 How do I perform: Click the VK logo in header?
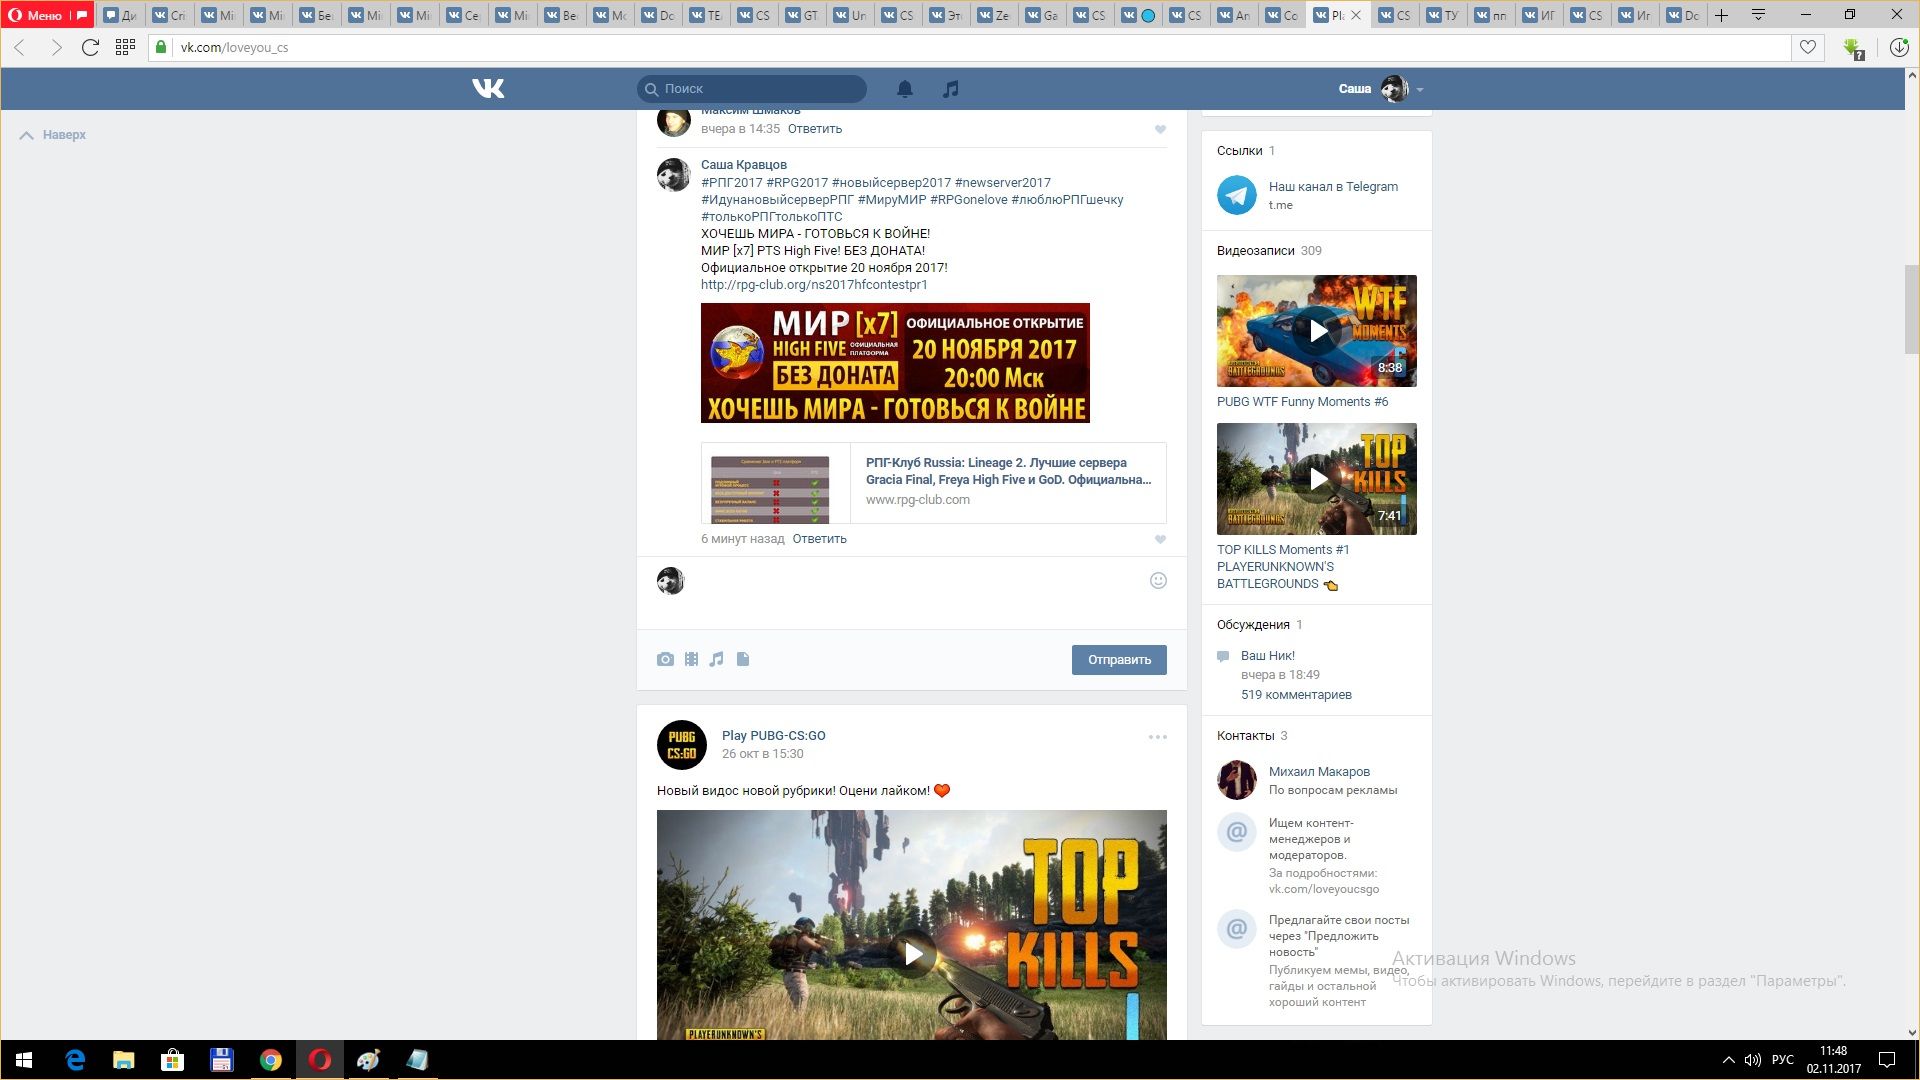(x=488, y=89)
